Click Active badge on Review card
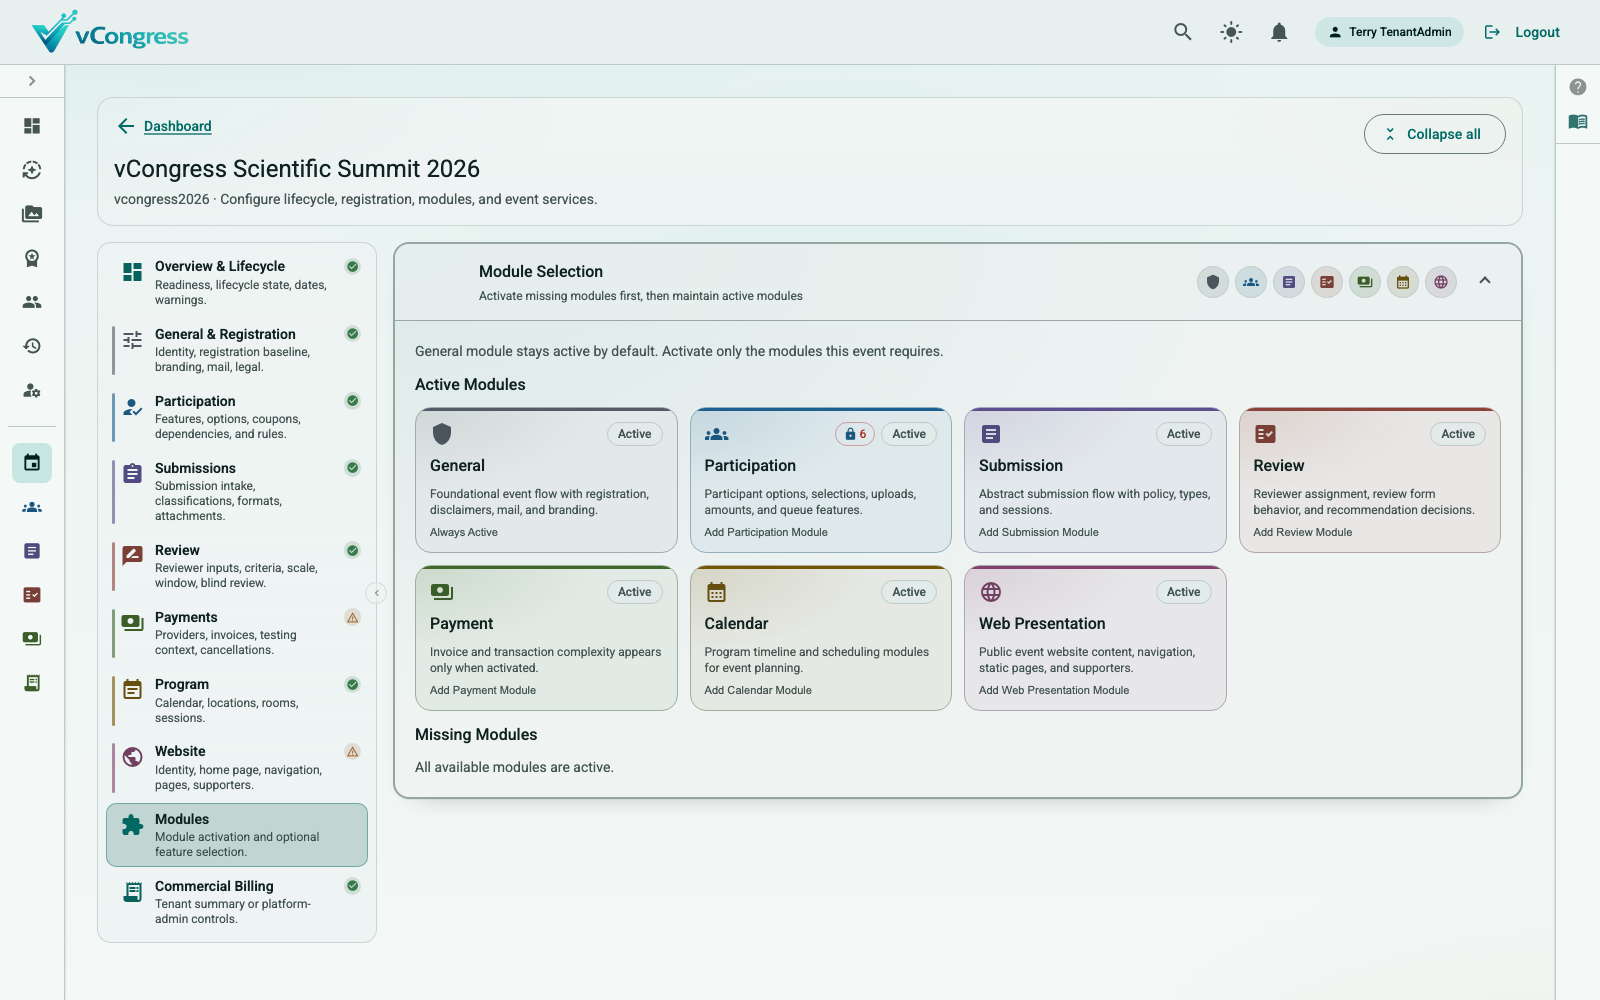The image size is (1600, 1000). click(1458, 434)
